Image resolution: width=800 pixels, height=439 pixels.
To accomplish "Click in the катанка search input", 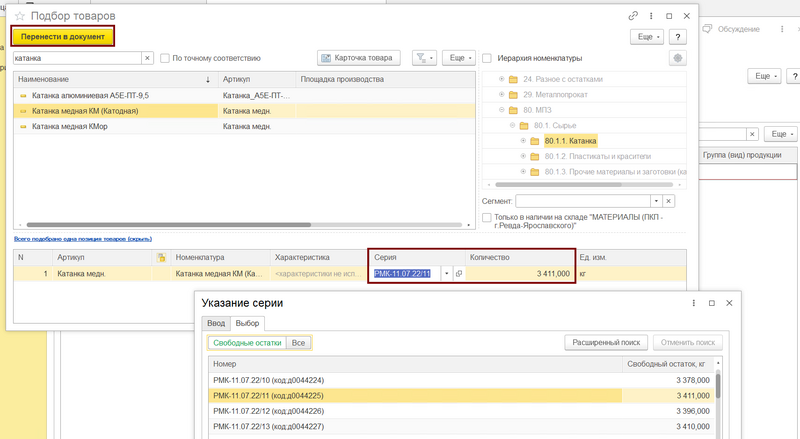I will (x=78, y=58).
